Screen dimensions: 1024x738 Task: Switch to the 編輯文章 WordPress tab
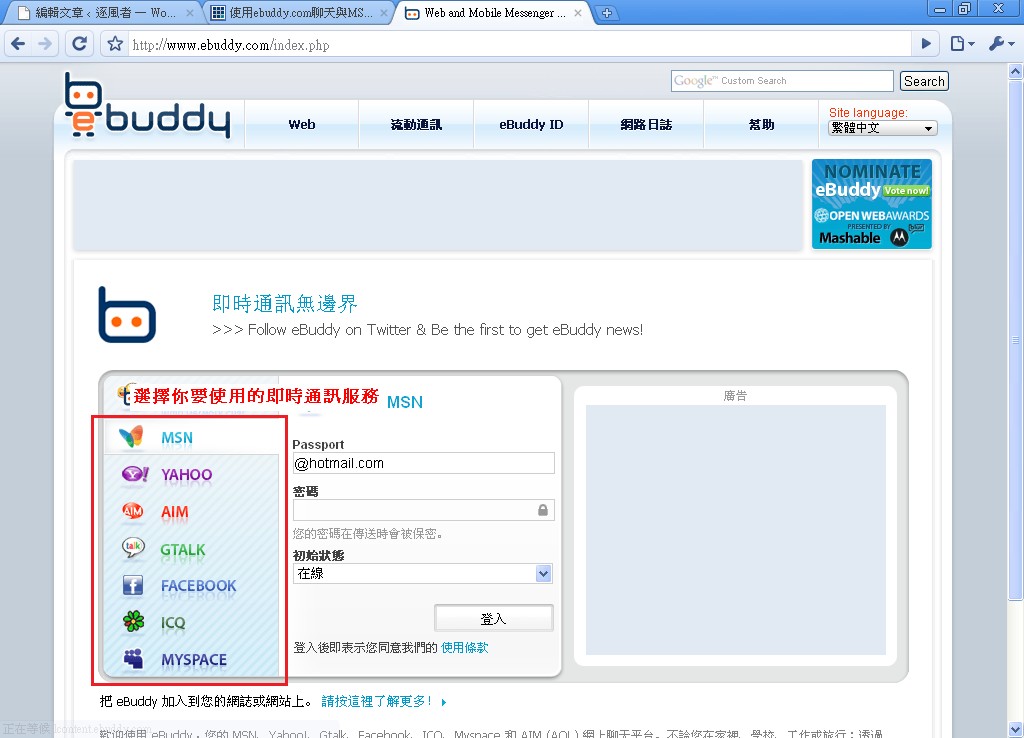pos(104,12)
